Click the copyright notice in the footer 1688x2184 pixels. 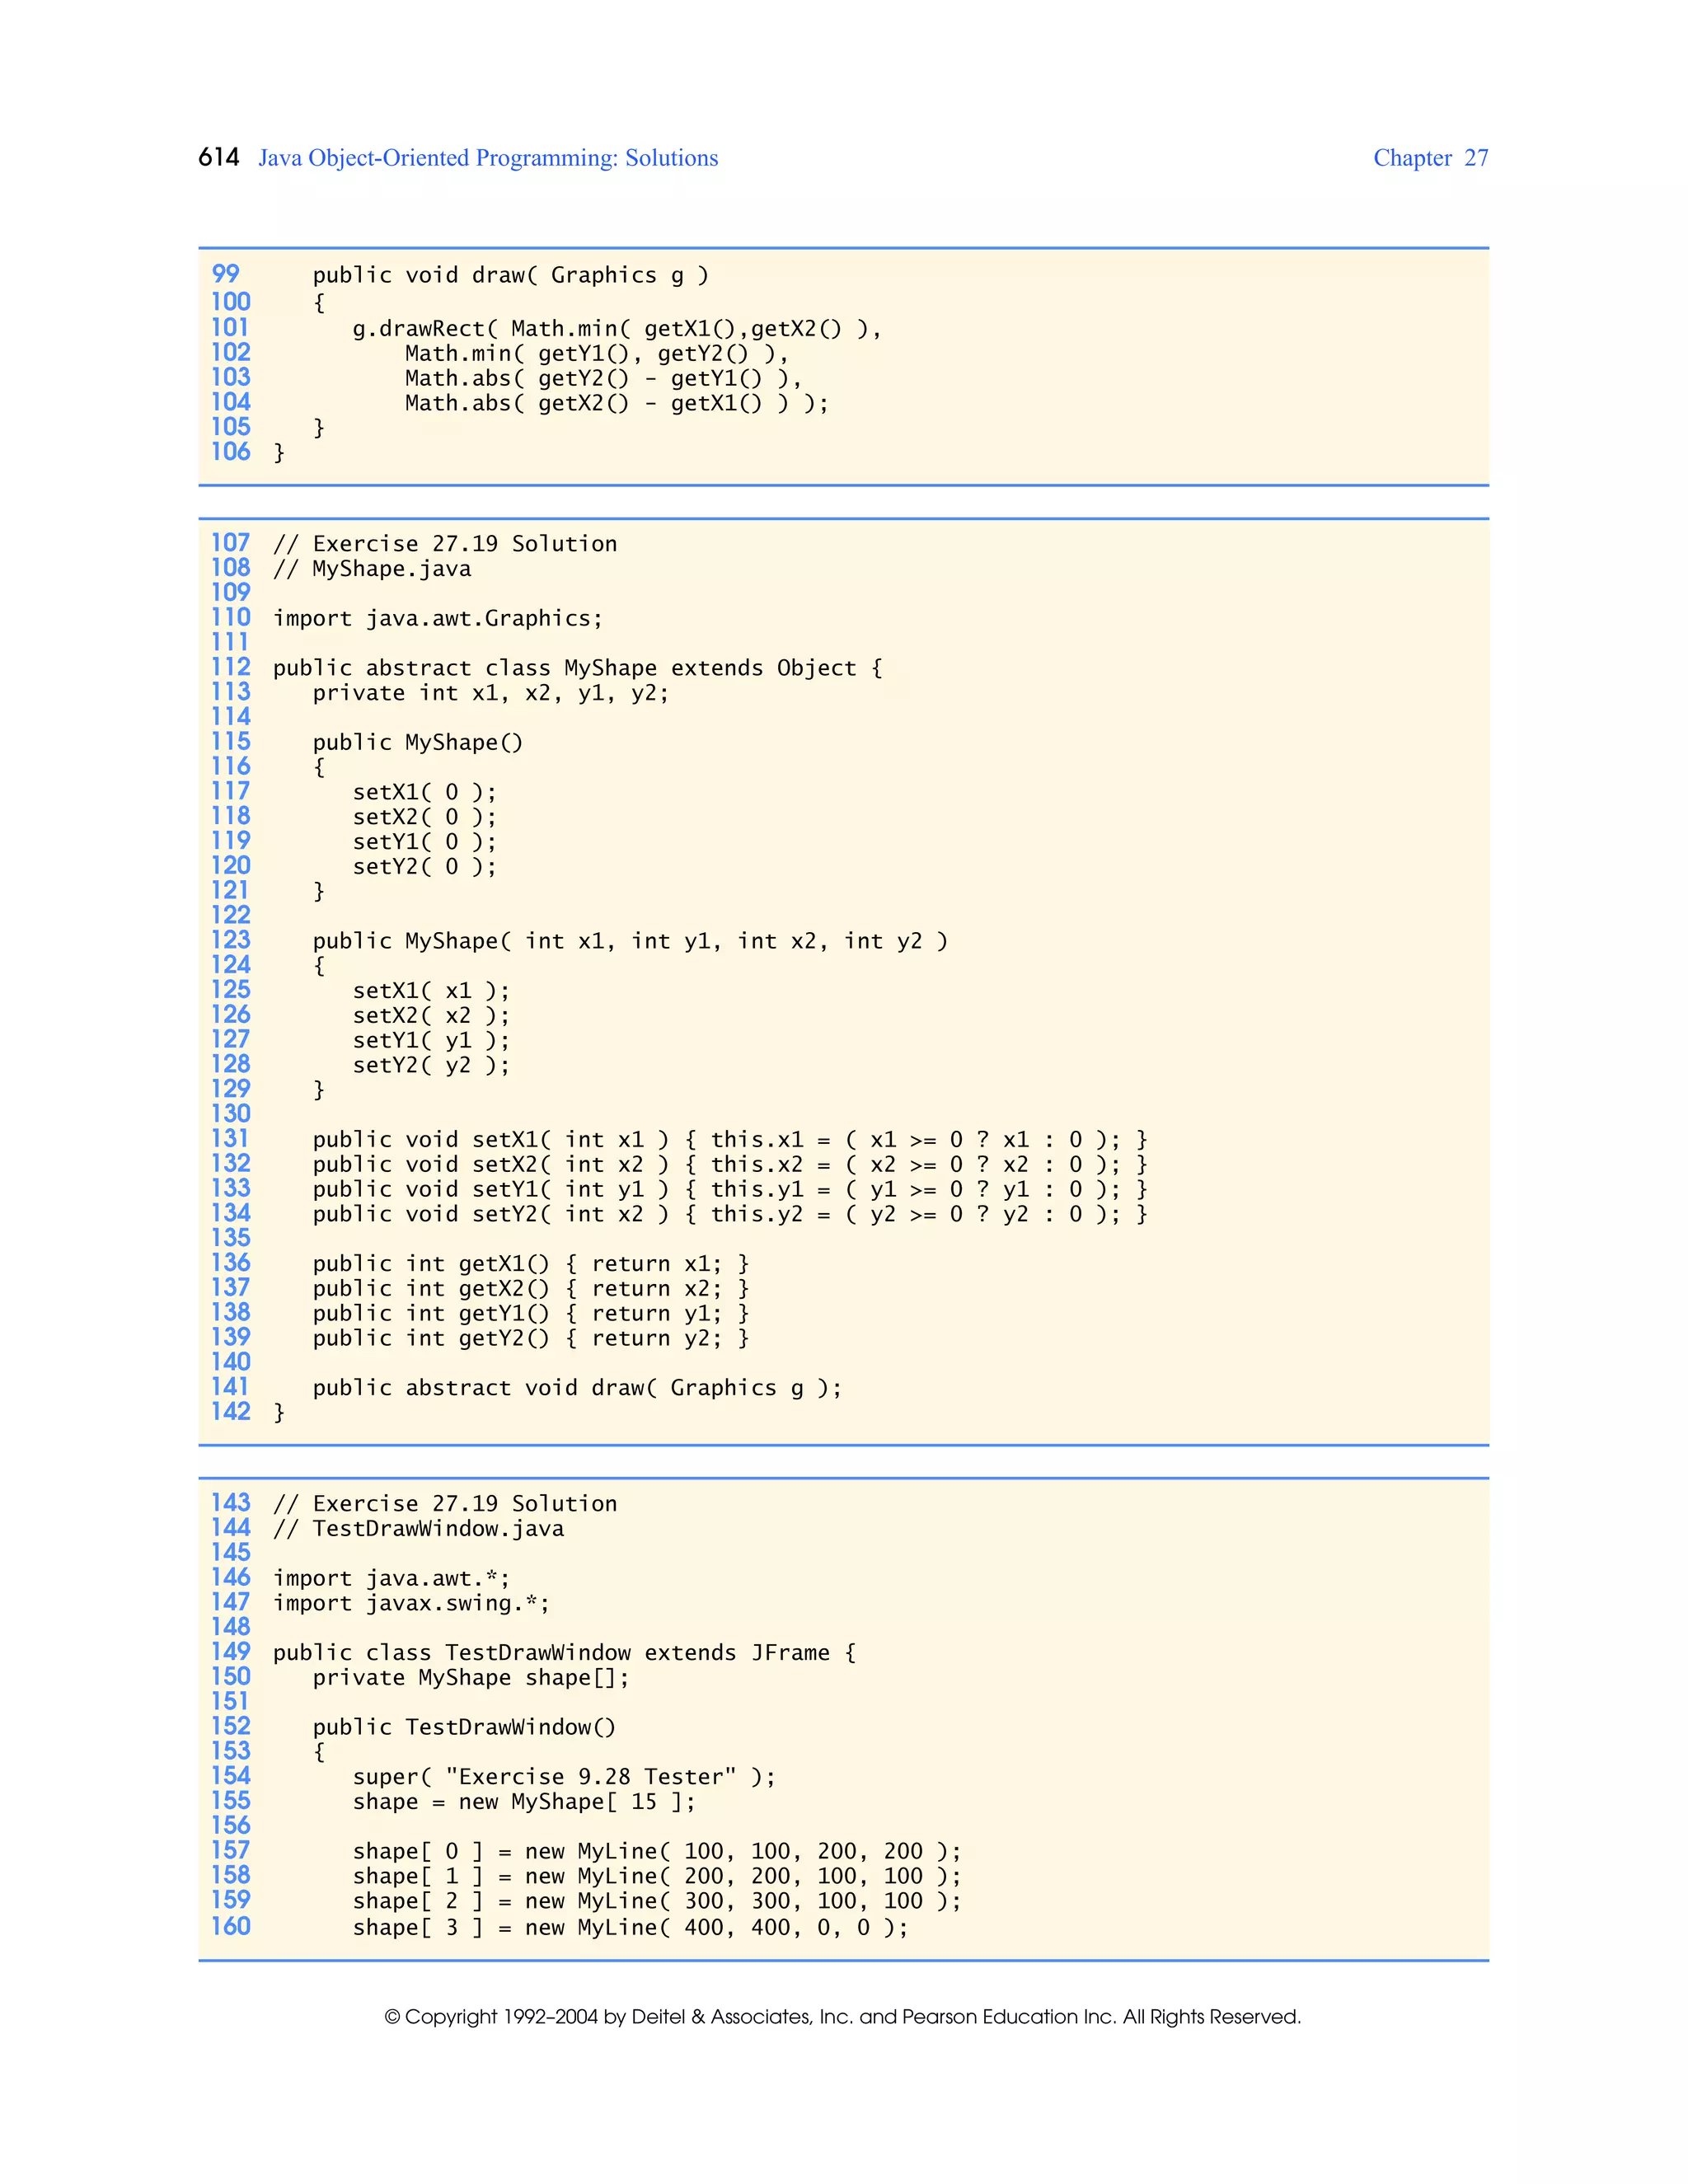pos(843,2017)
